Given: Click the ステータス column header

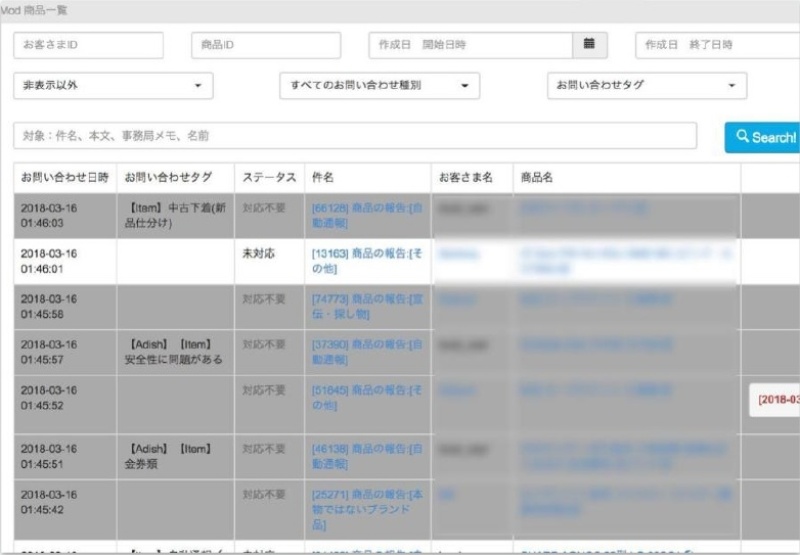Looking at the screenshot, I should click(269, 177).
